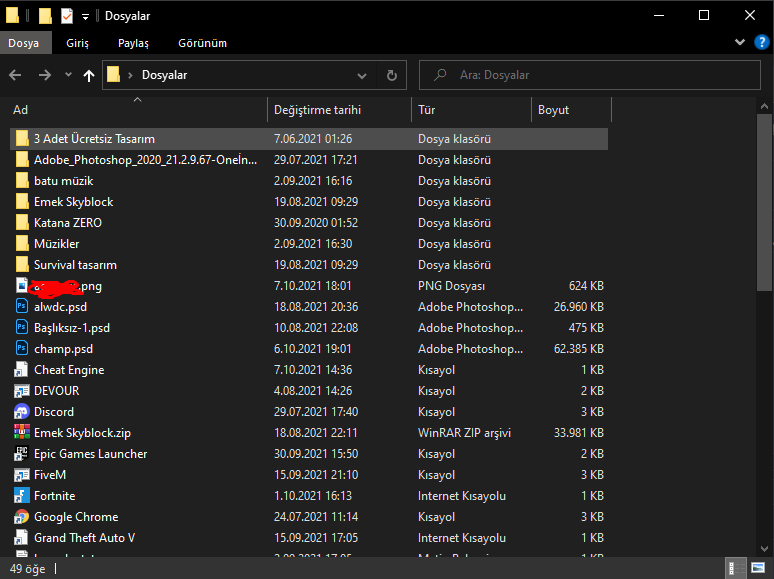Click the Epic Games Launcher icon
The height and width of the screenshot is (579, 774).
(22, 453)
